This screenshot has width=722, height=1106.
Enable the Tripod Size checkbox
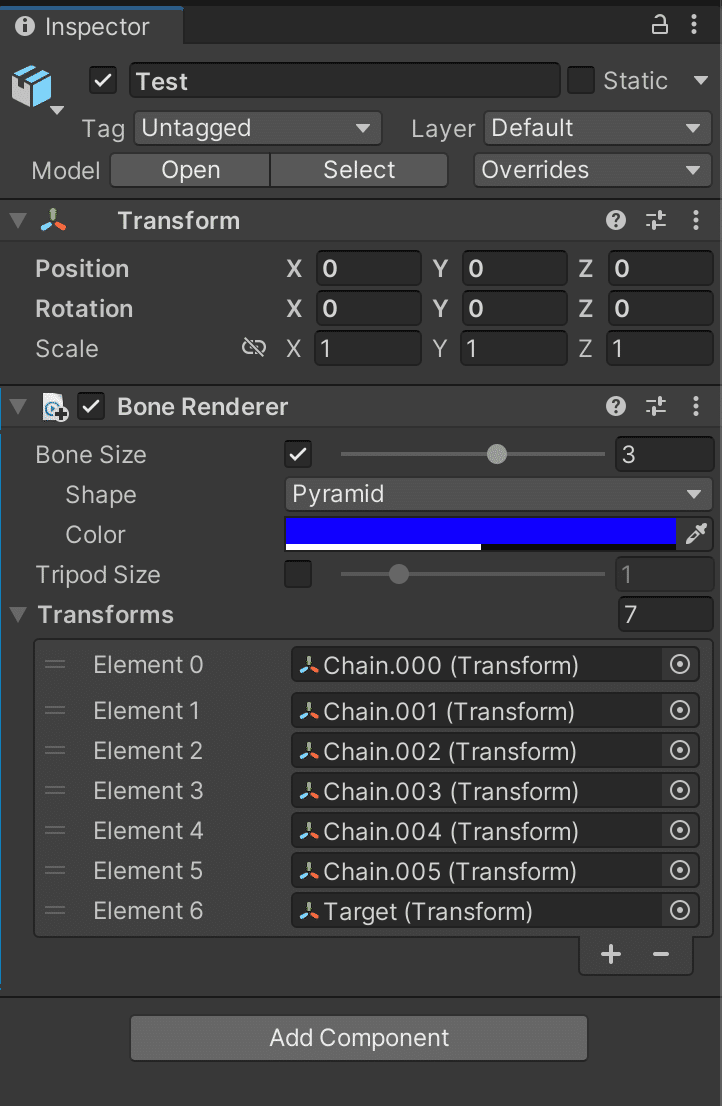click(297, 574)
